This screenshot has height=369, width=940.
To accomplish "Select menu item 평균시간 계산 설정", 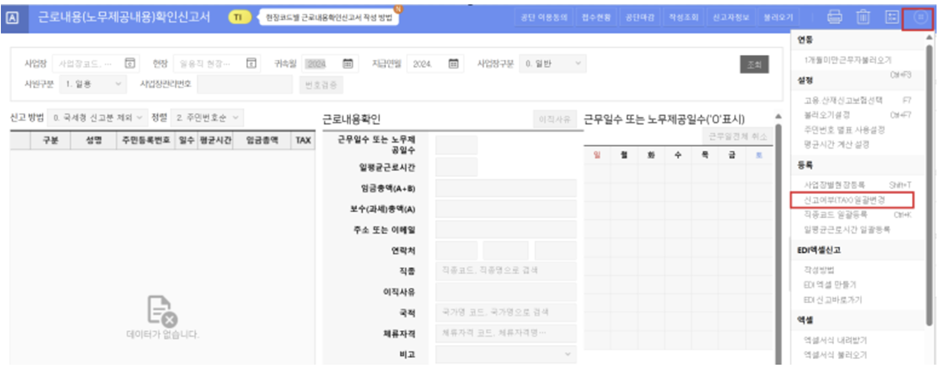I will coord(836,144).
